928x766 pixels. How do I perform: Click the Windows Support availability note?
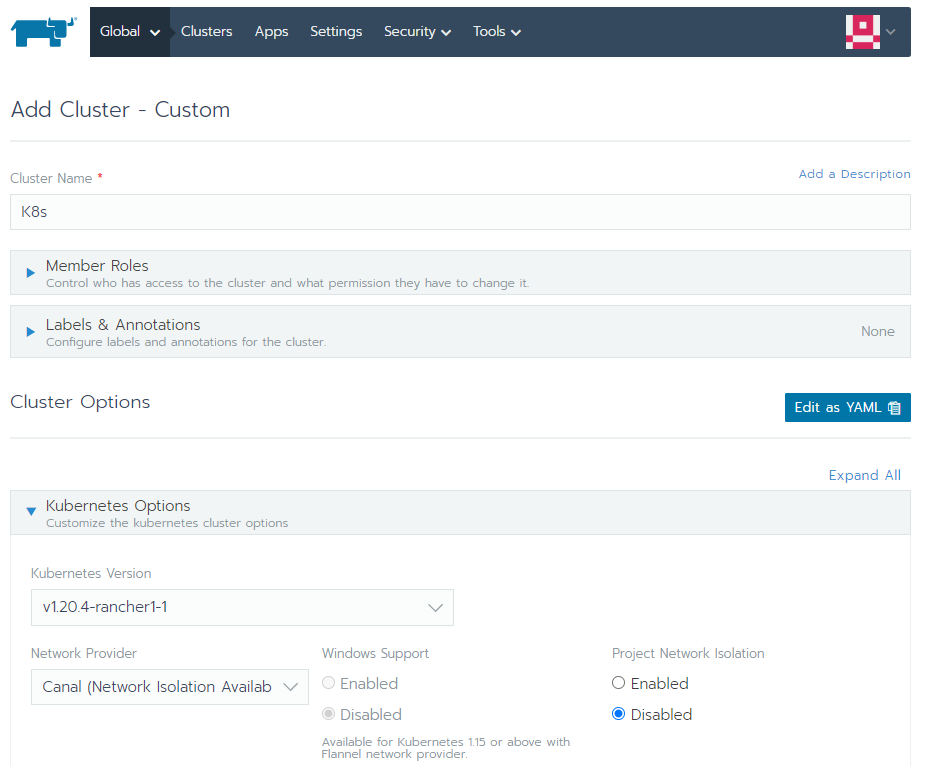446,748
